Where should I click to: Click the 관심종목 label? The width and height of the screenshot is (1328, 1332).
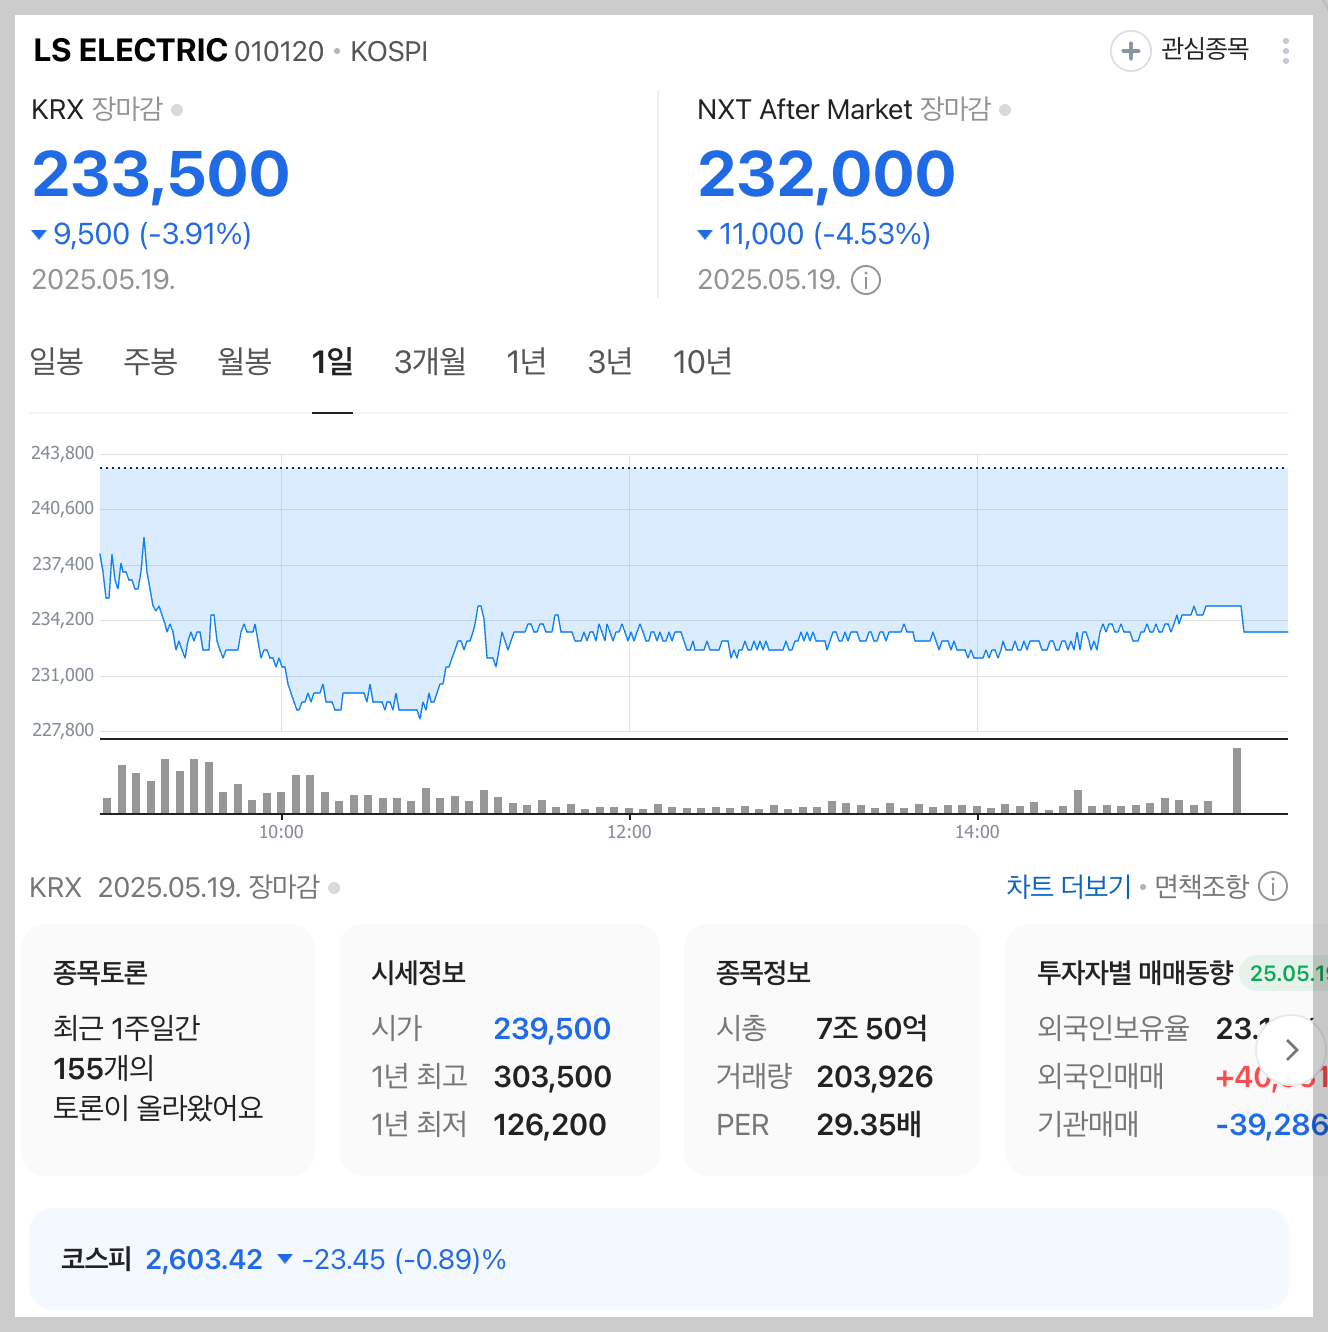click(x=1205, y=49)
